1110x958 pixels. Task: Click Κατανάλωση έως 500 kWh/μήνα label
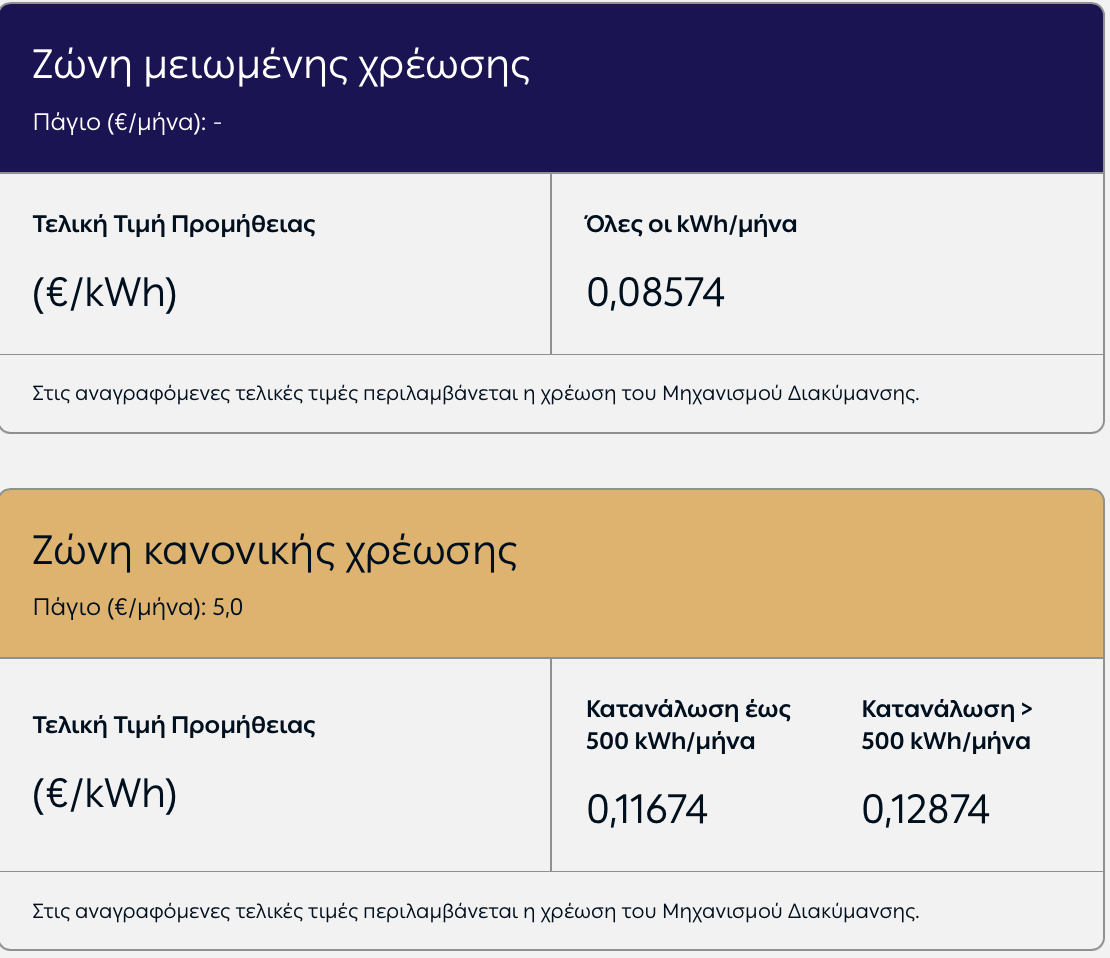(688, 725)
